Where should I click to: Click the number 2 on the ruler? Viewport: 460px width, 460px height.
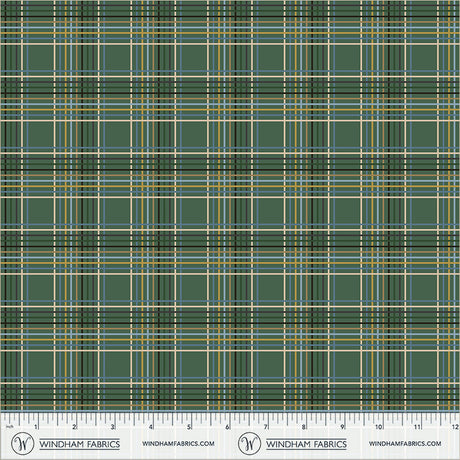point(74,427)
